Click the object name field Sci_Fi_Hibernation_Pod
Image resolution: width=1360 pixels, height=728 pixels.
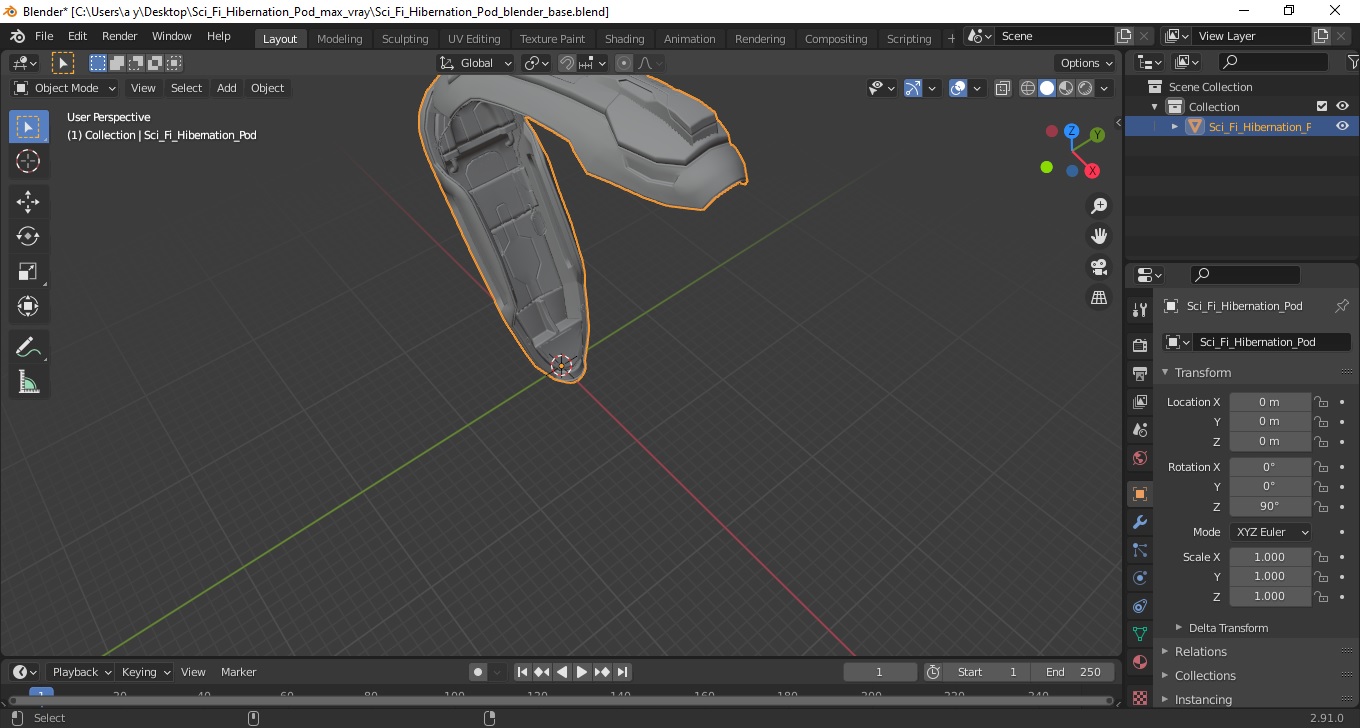pos(1270,342)
